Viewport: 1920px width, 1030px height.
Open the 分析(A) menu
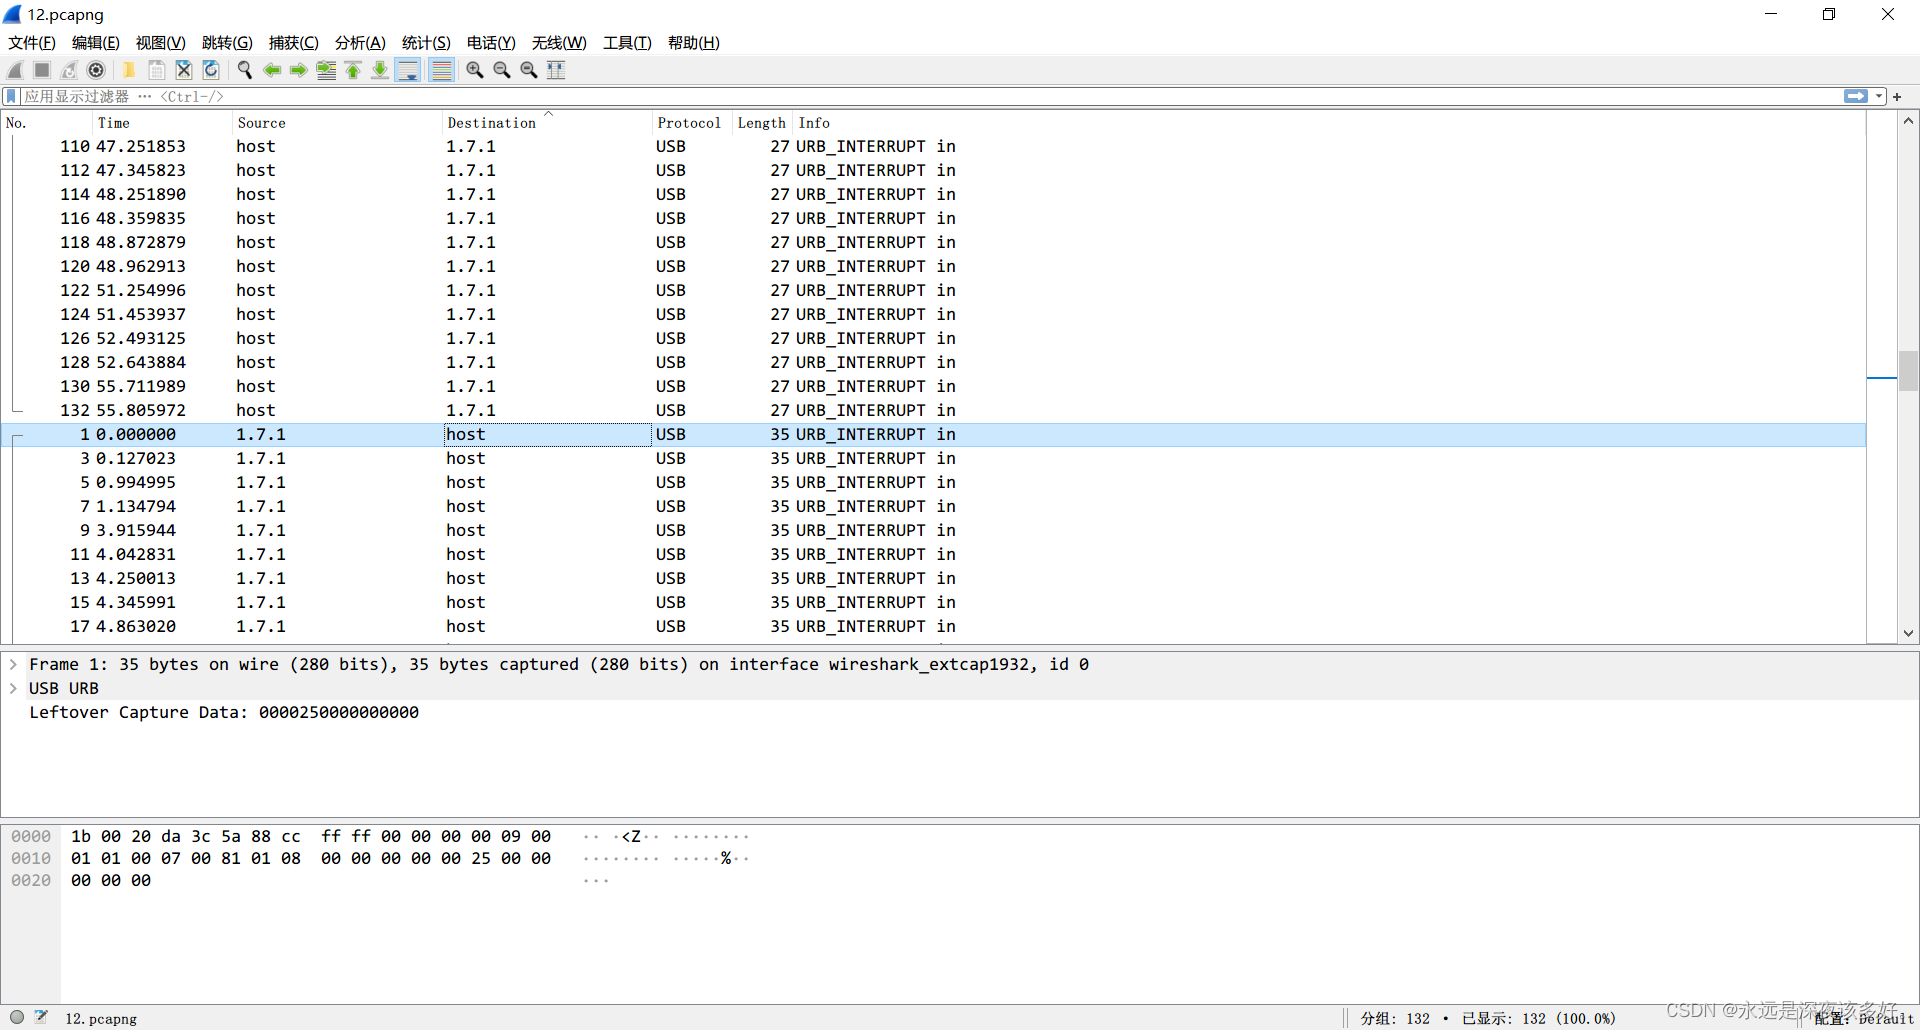[x=360, y=43]
